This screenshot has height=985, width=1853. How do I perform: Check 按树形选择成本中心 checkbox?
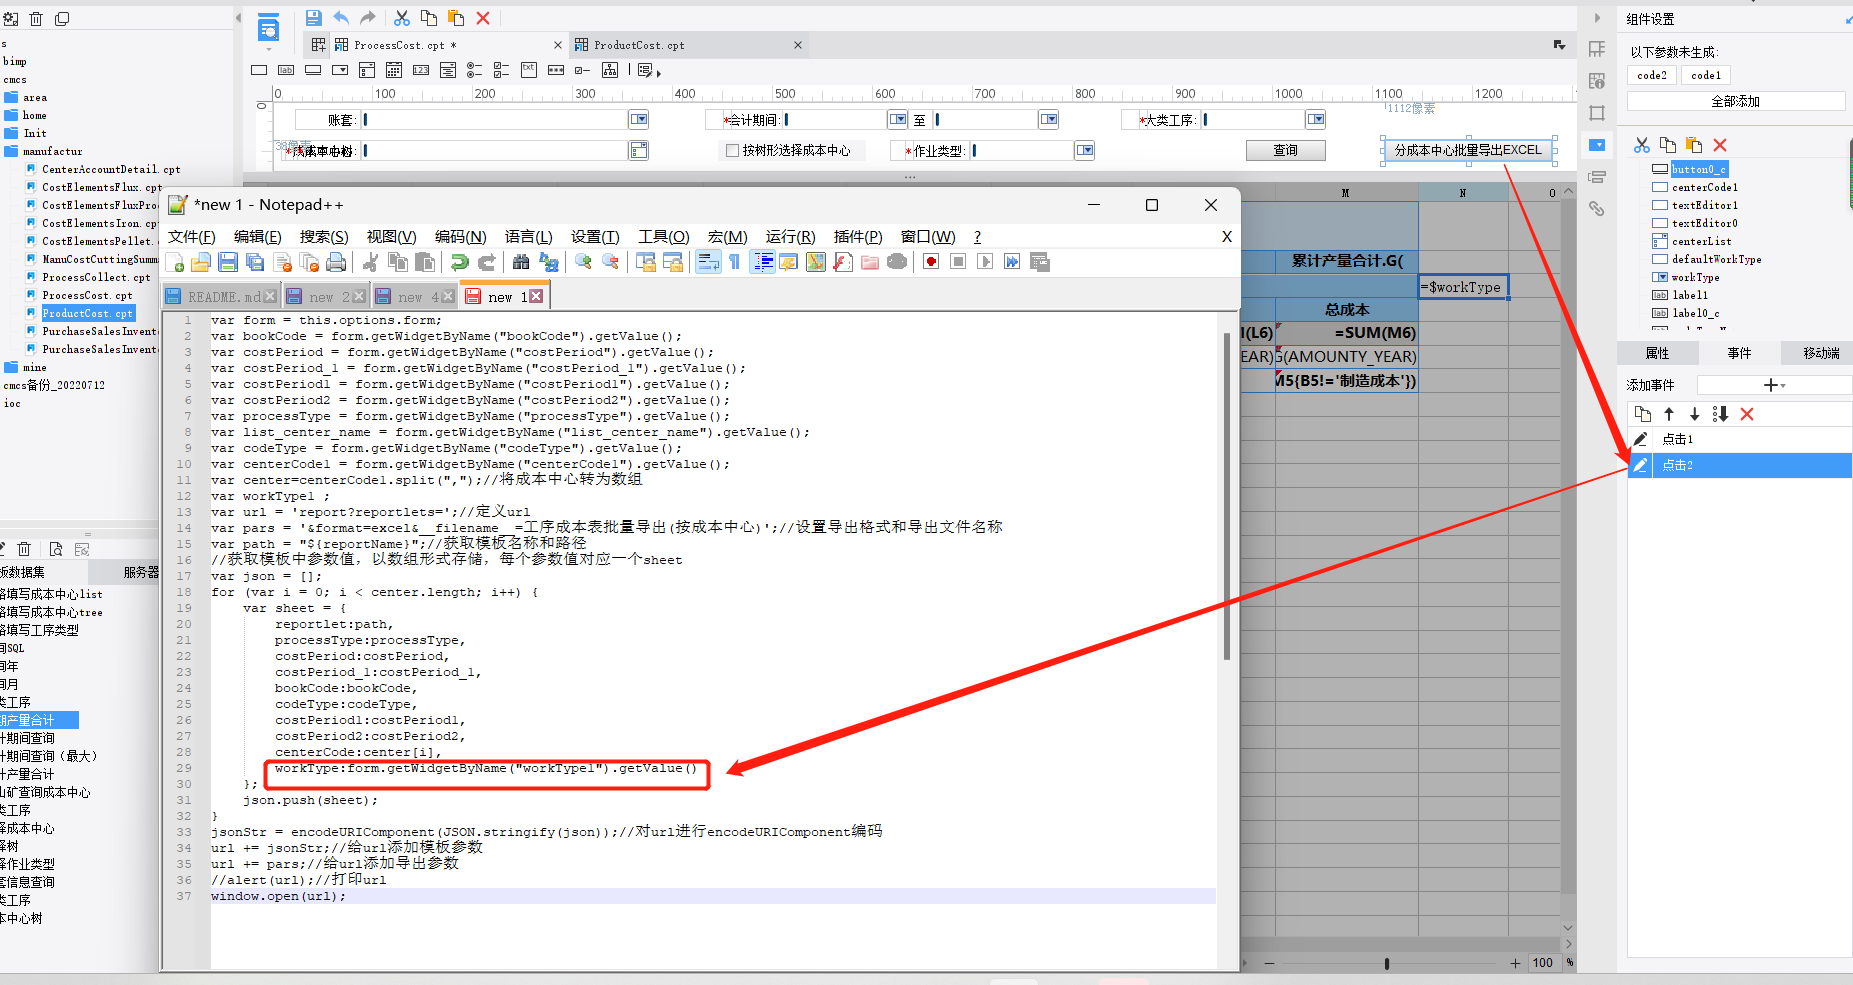click(732, 150)
